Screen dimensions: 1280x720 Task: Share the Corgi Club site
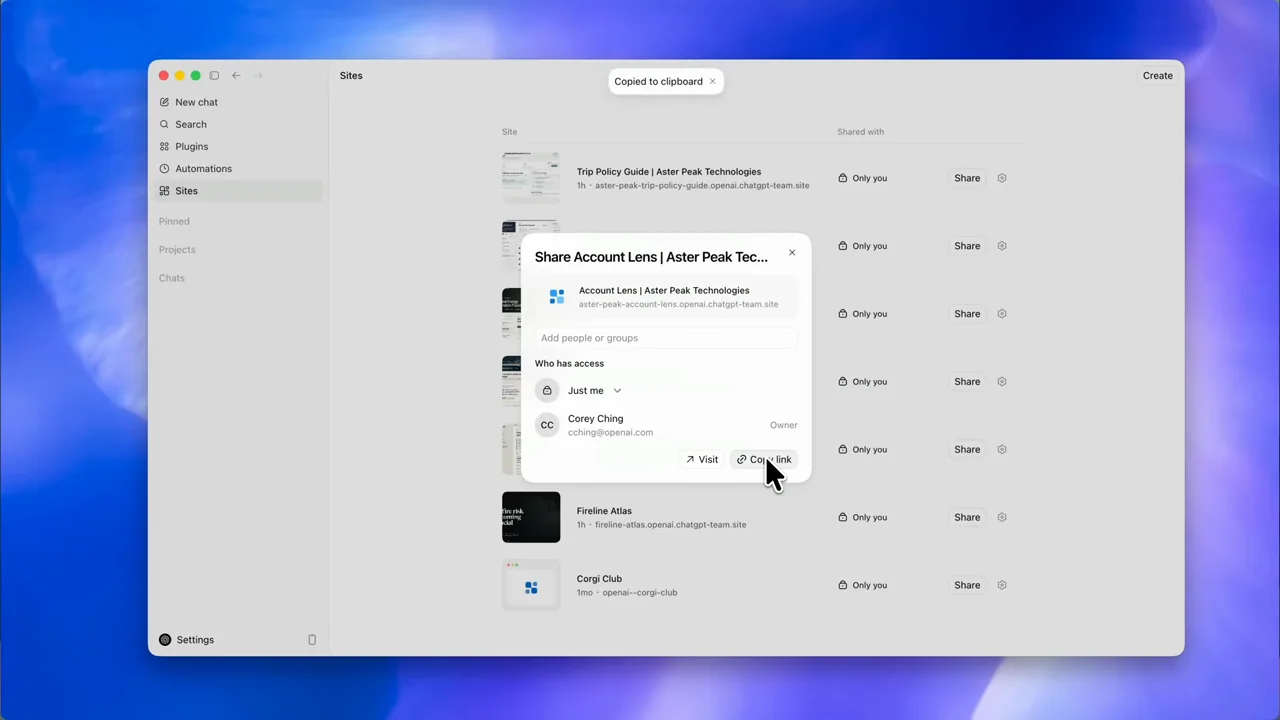tap(967, 585)
